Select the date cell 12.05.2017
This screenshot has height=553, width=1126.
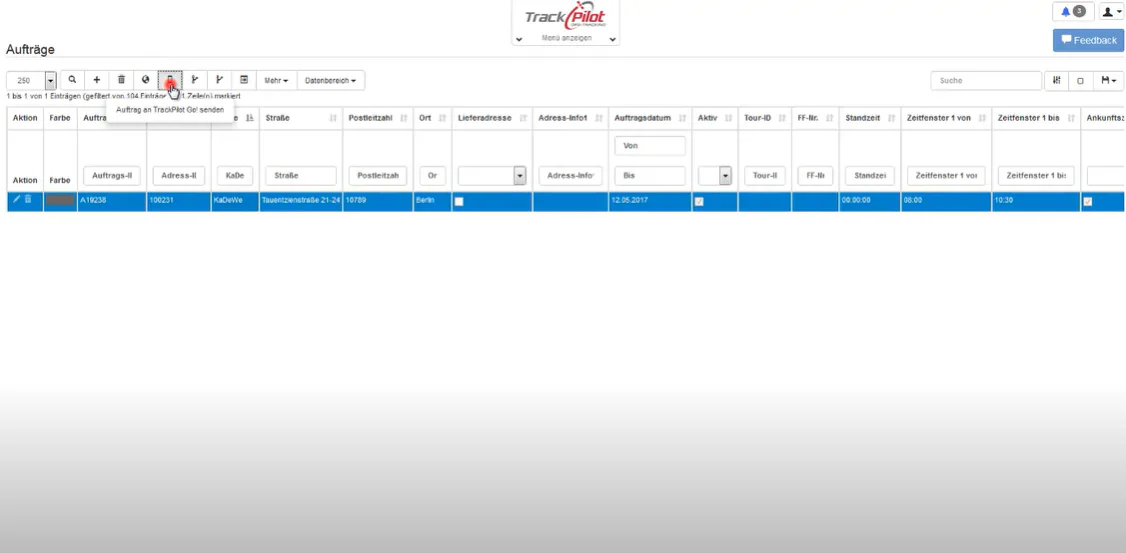(650, 201)
